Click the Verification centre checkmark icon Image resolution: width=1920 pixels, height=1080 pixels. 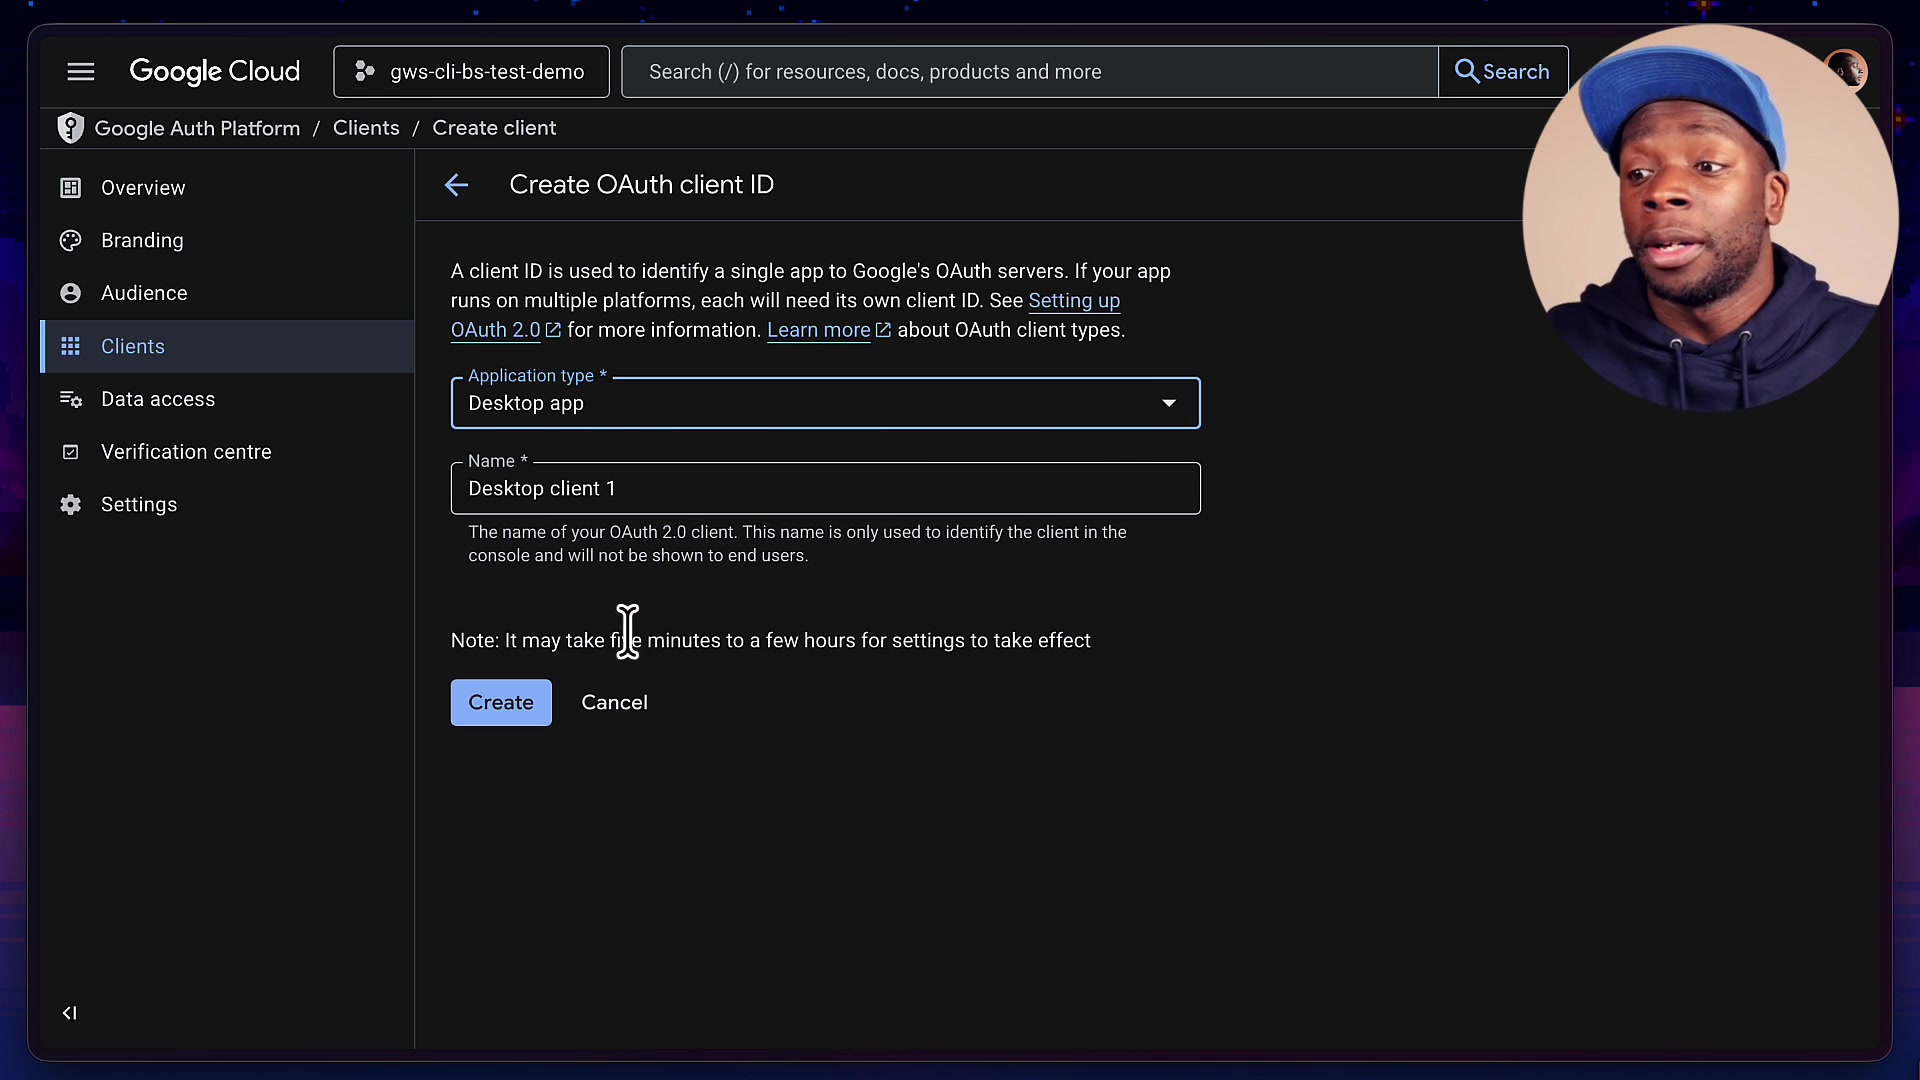coord(70,452)
